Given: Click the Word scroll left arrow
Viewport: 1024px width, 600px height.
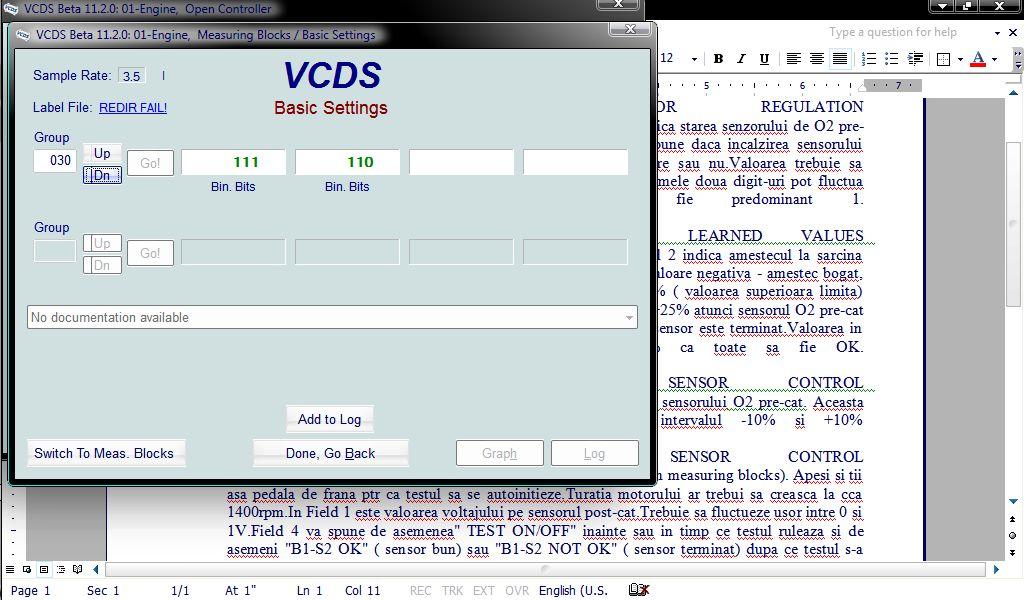Looking at the screenshot, I should click(x=95, y=569).
